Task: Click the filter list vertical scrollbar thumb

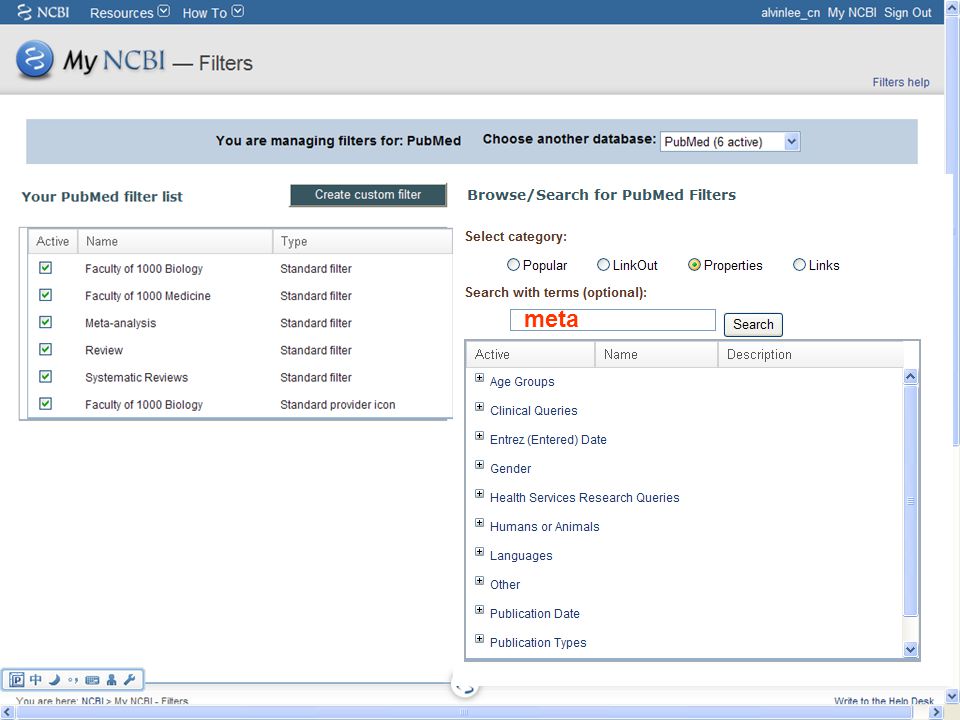Action: 910,500
